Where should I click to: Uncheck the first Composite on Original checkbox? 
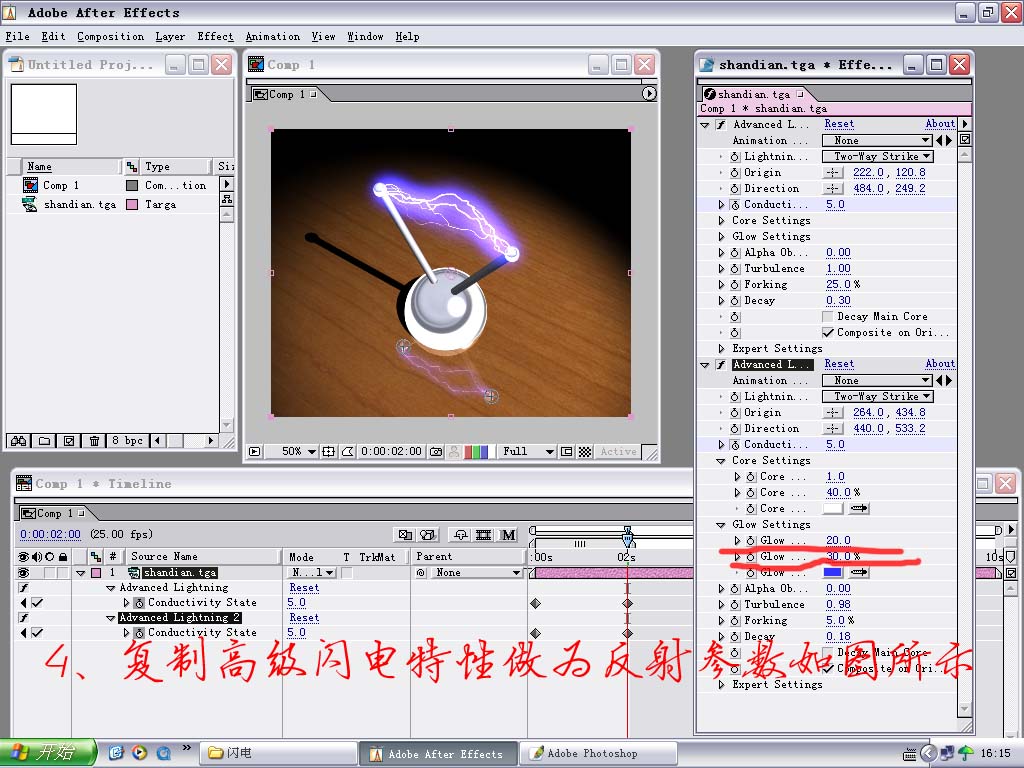(x=828, y=332)
